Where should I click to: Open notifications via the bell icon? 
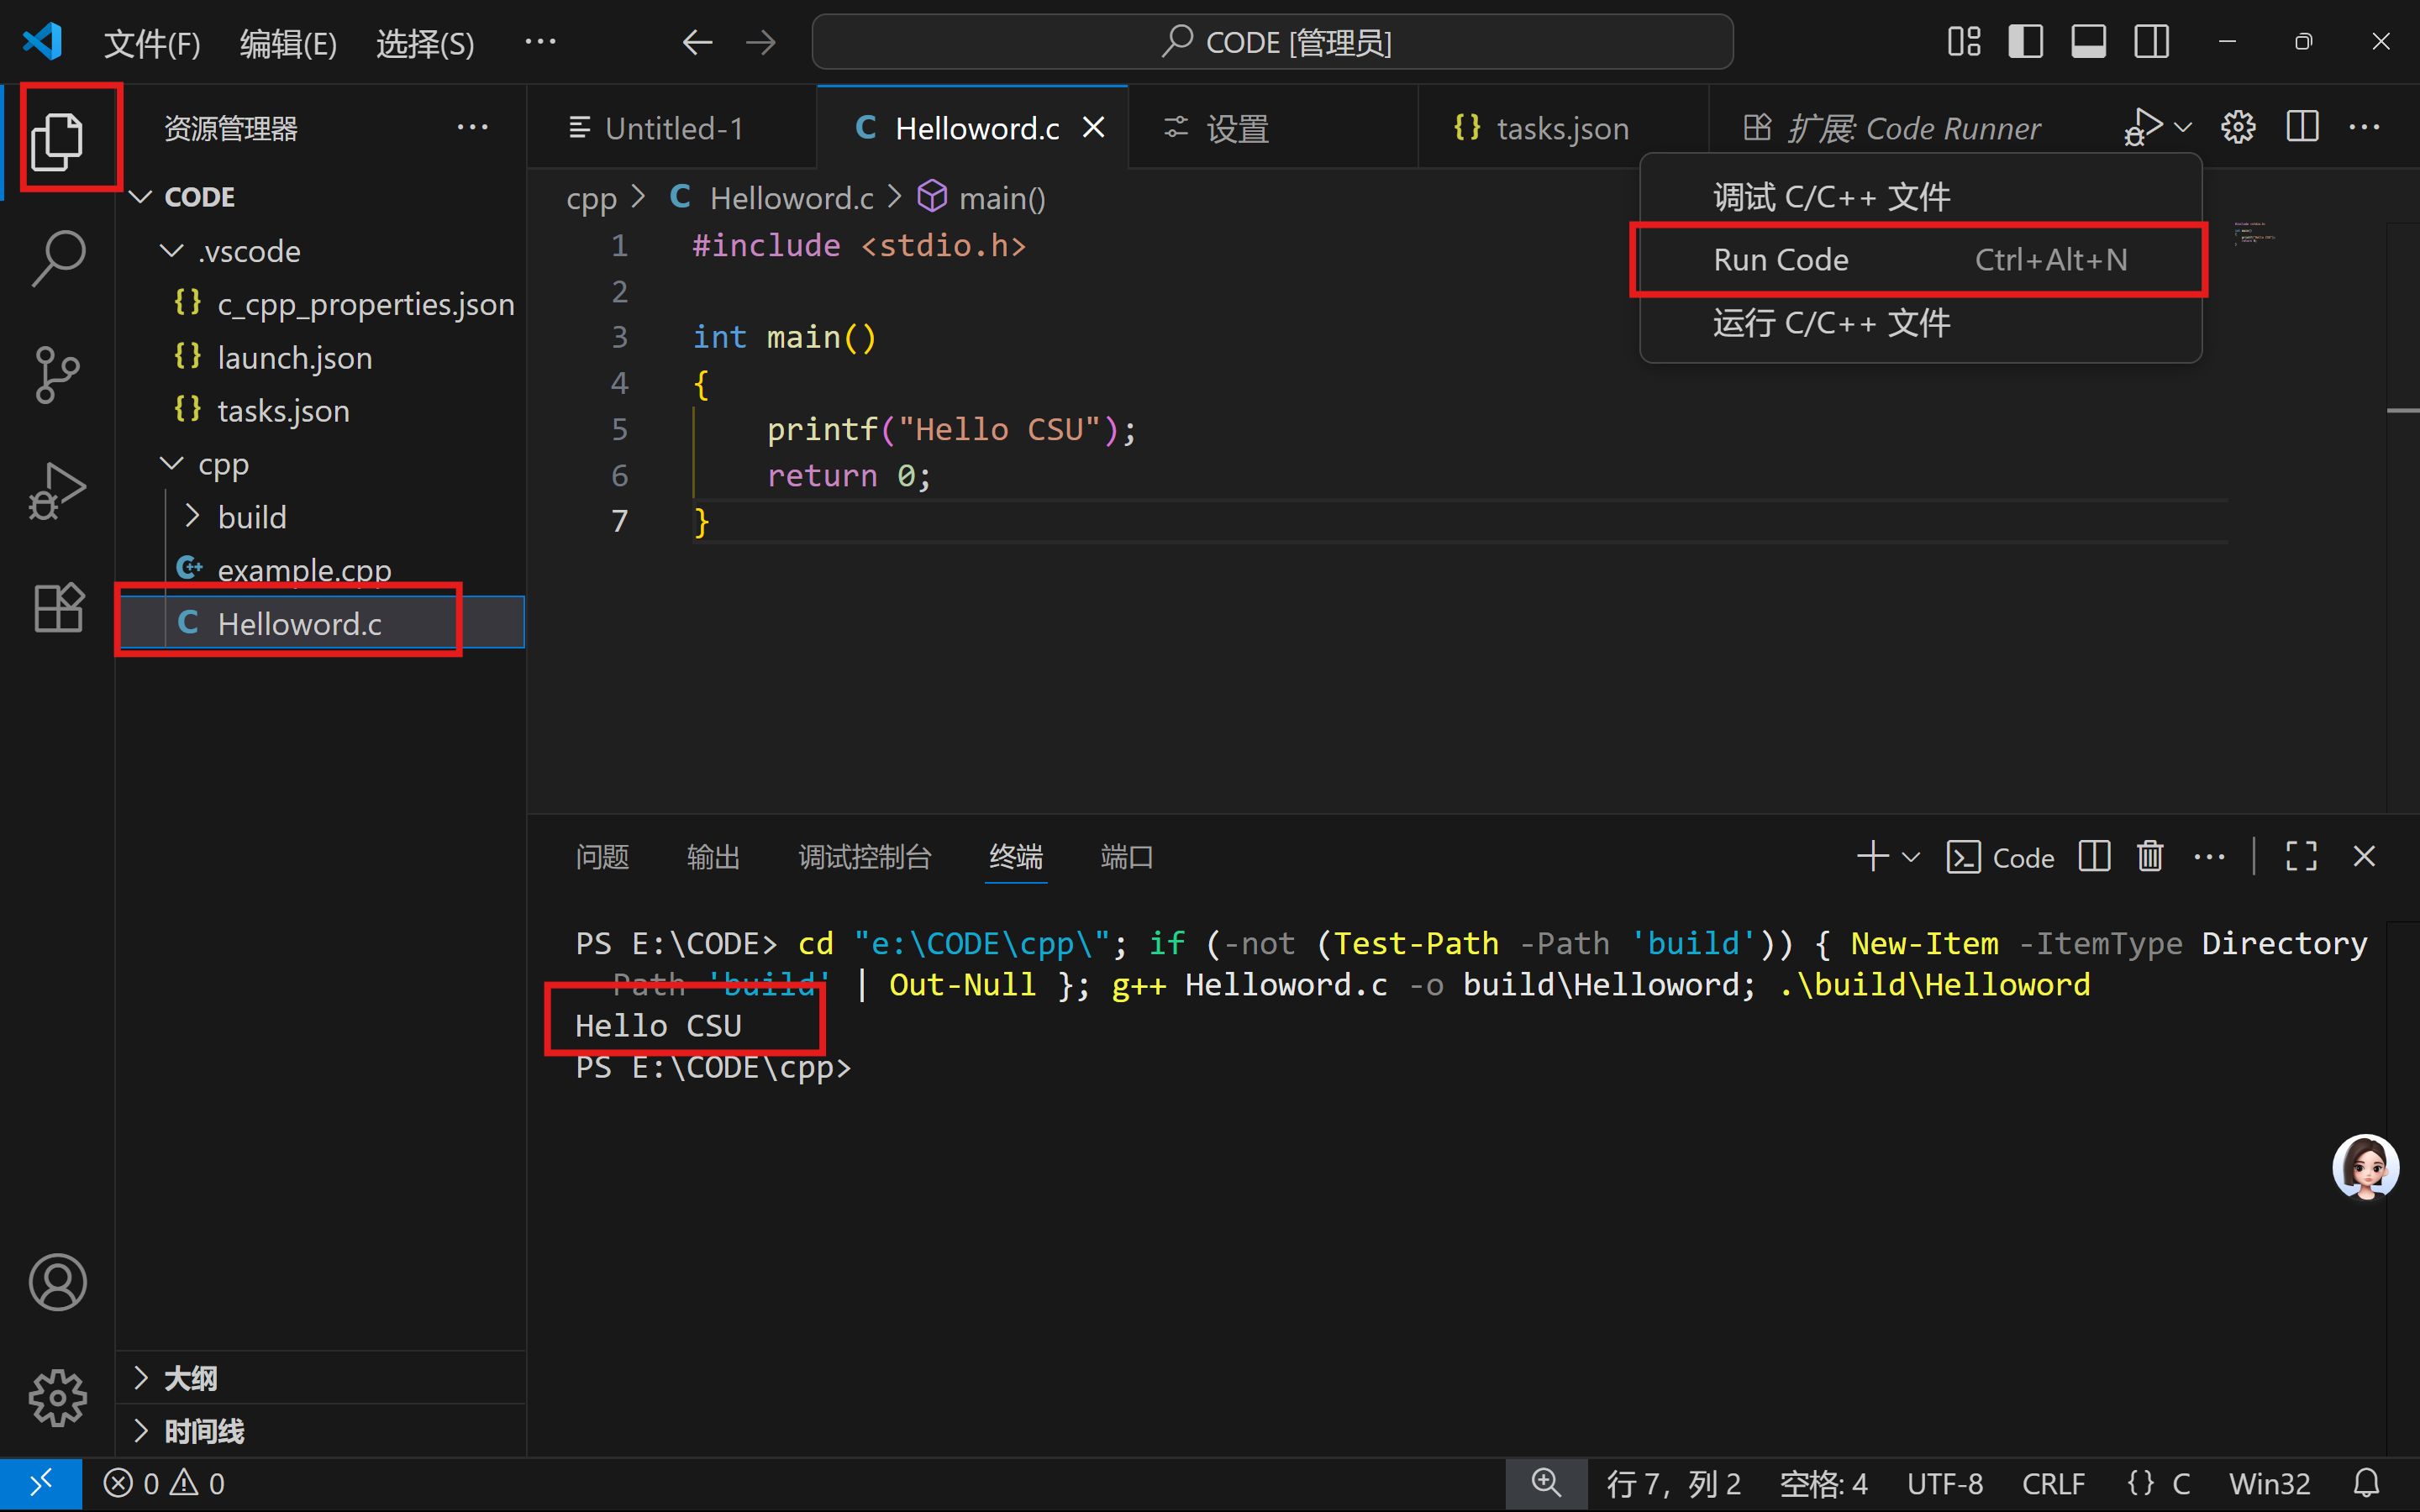pos(2369,1483)
